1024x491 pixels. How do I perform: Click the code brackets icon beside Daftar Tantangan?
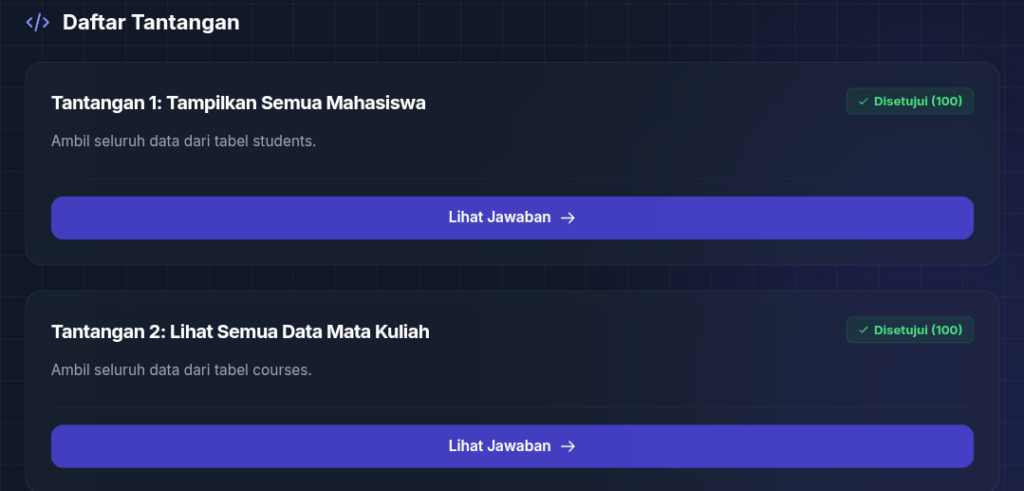37,23
